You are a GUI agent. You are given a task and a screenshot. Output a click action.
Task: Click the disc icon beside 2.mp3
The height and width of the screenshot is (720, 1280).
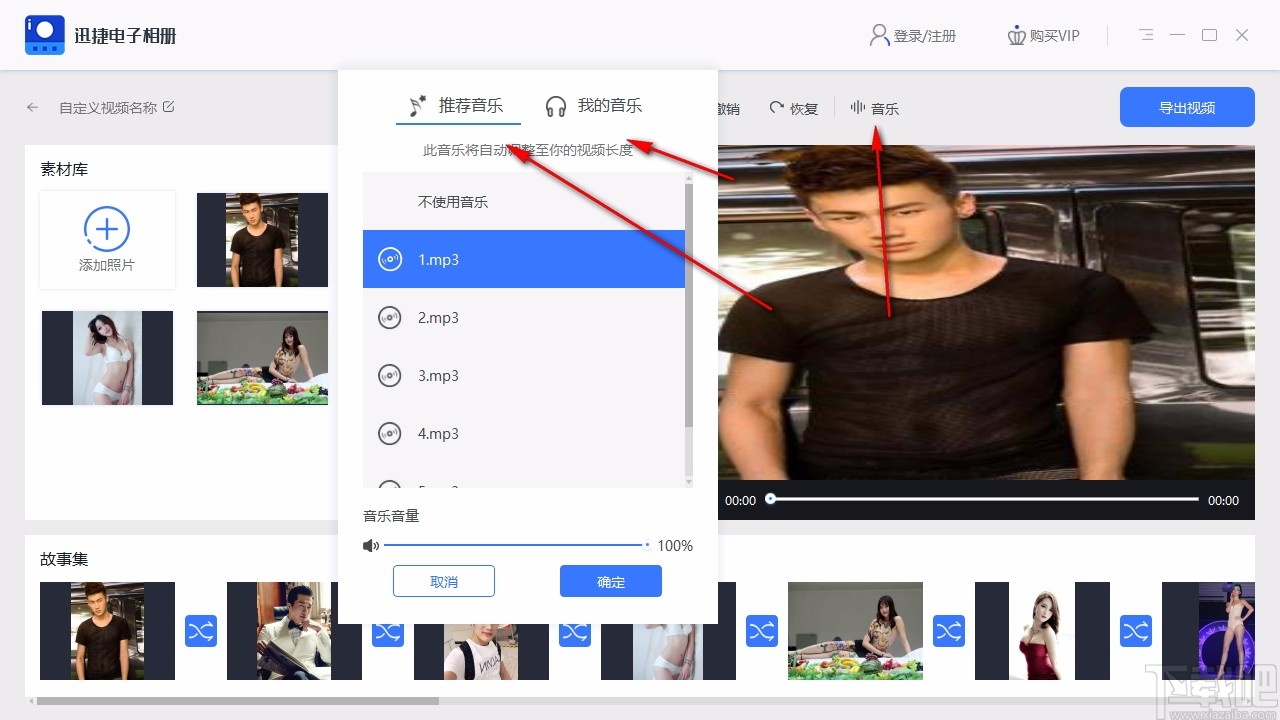pos(389,318)
